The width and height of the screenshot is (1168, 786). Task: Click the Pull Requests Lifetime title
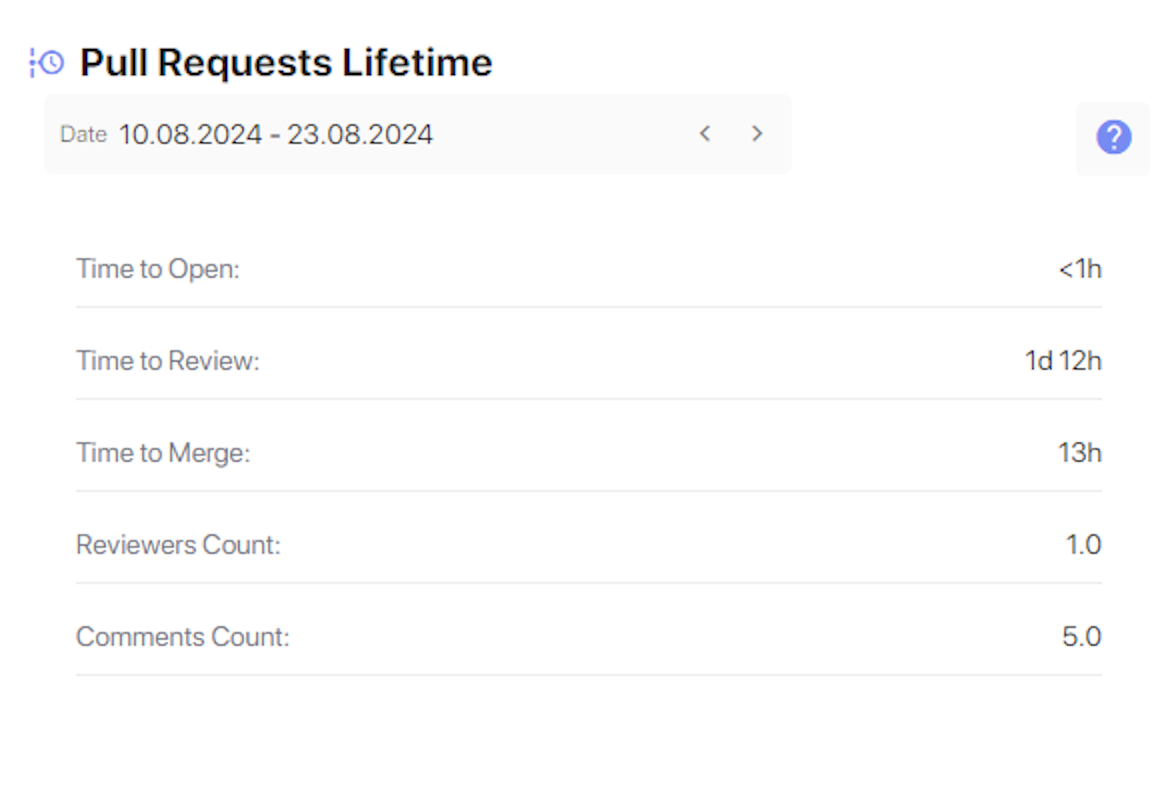pos(286,63)
